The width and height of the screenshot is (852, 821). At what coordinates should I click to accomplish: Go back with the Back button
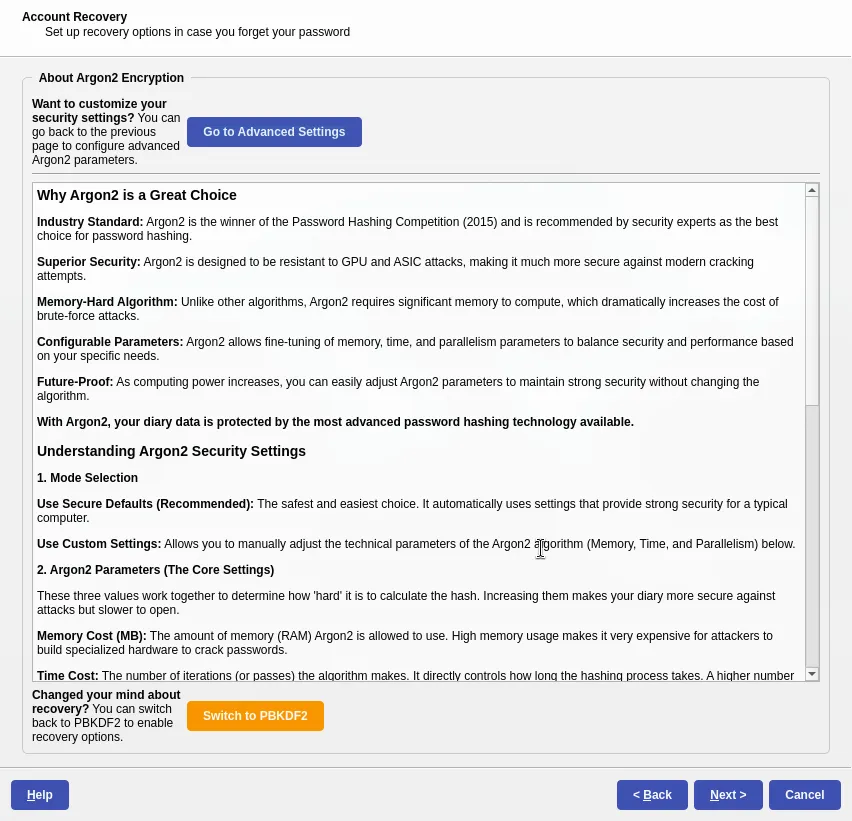coord(652,795)
